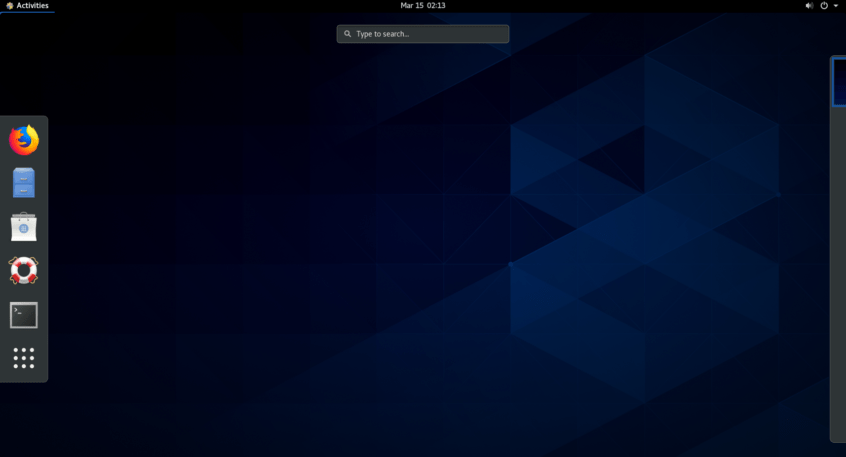The image size is (846, 457).
Task: Click the volume speaker icon in top bar
Action: (x=809, y=6)
